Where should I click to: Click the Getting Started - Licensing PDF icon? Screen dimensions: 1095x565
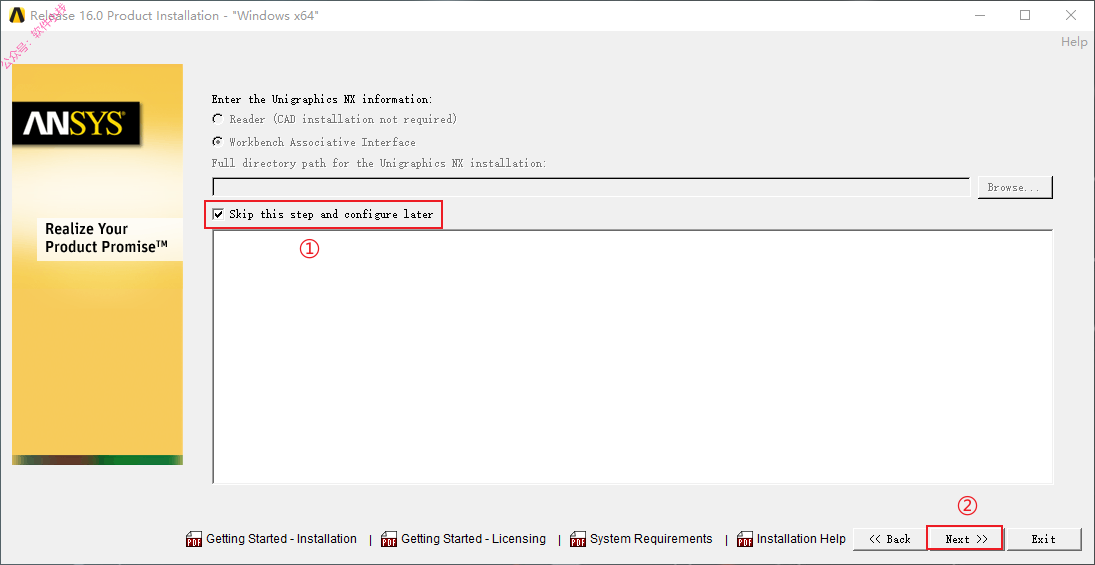(x=388, y=539)
